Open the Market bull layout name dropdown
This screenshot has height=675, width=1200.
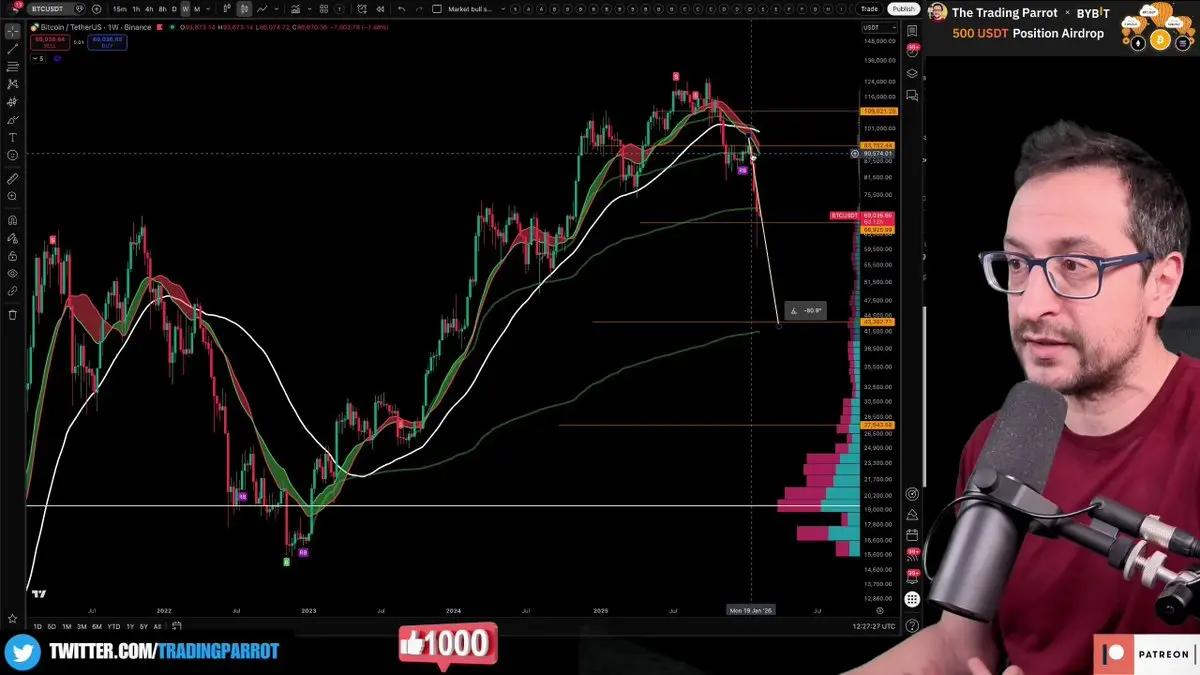tap(476, 9)
